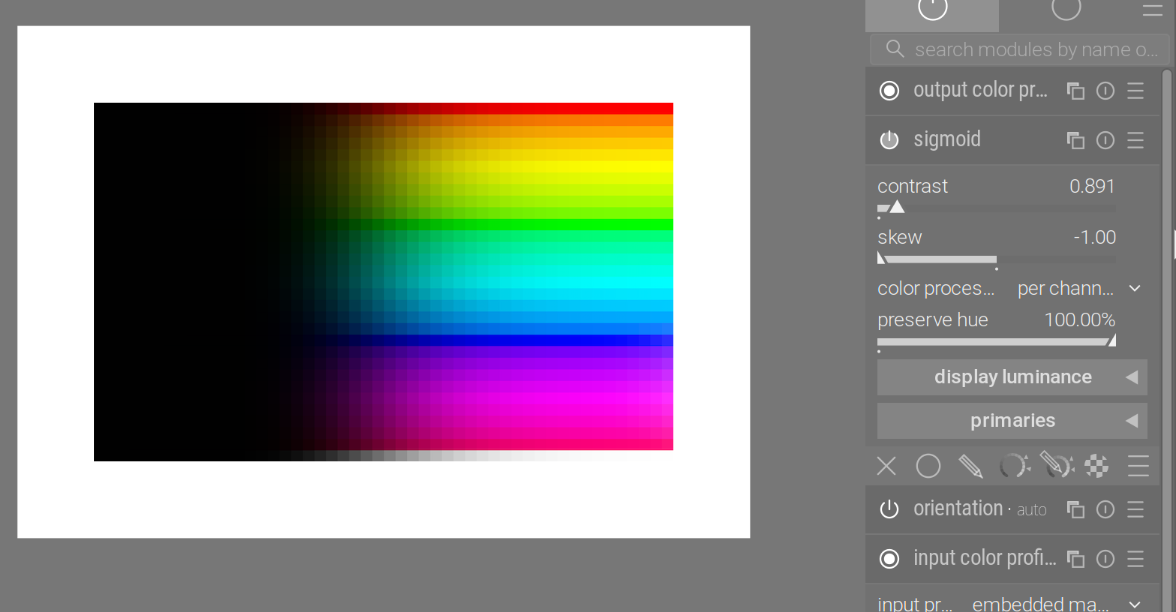Screen dimensions: 1176x612
Task: Click the contrast slider
Action: pyautogui.click(x=996, y=207)
